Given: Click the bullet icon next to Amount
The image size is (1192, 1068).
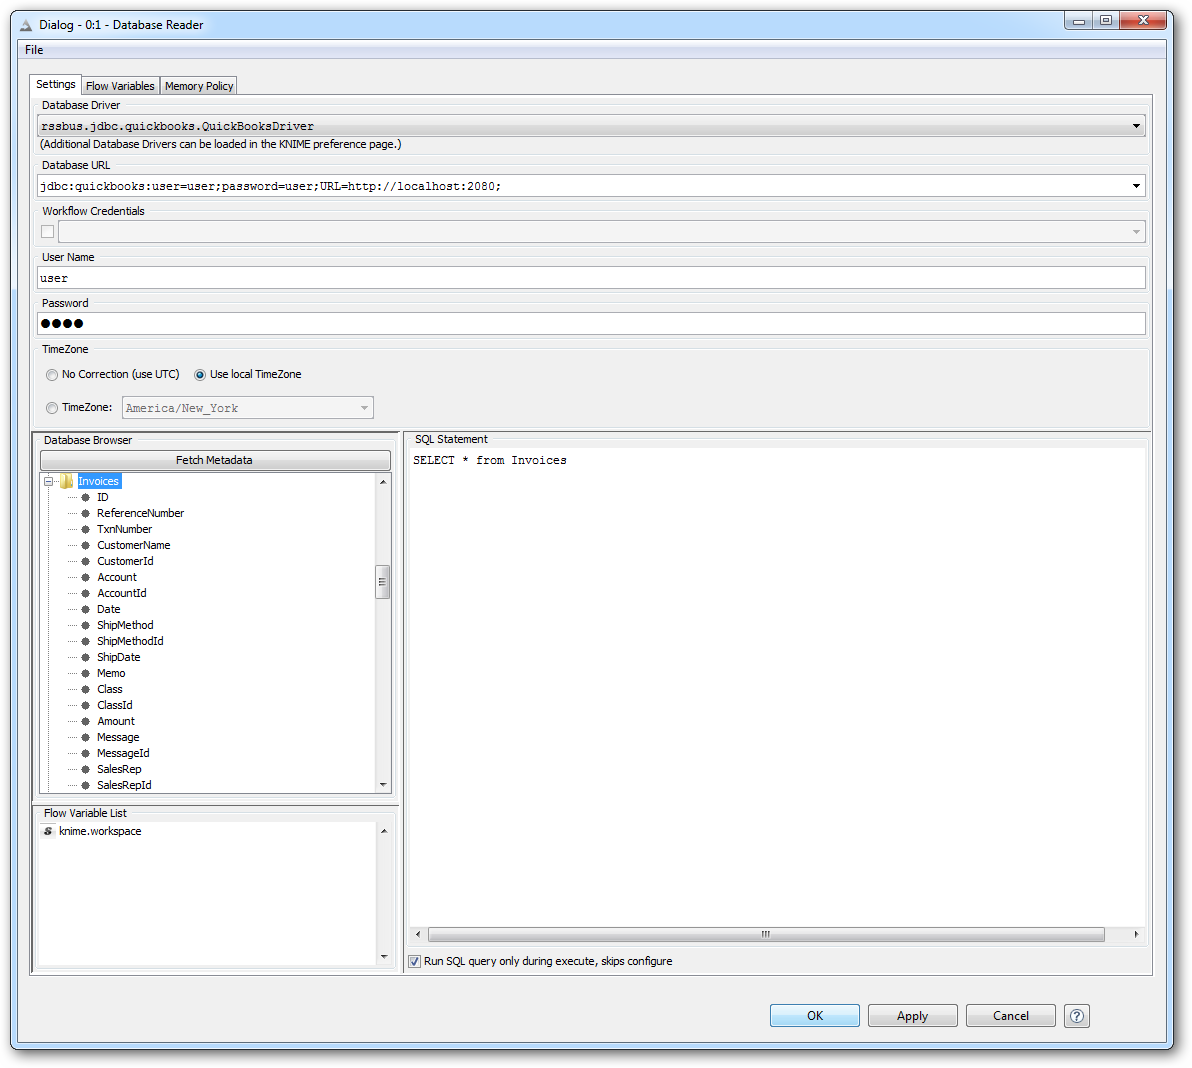Looking at the screenshot, I should click(x=85, y=721).
